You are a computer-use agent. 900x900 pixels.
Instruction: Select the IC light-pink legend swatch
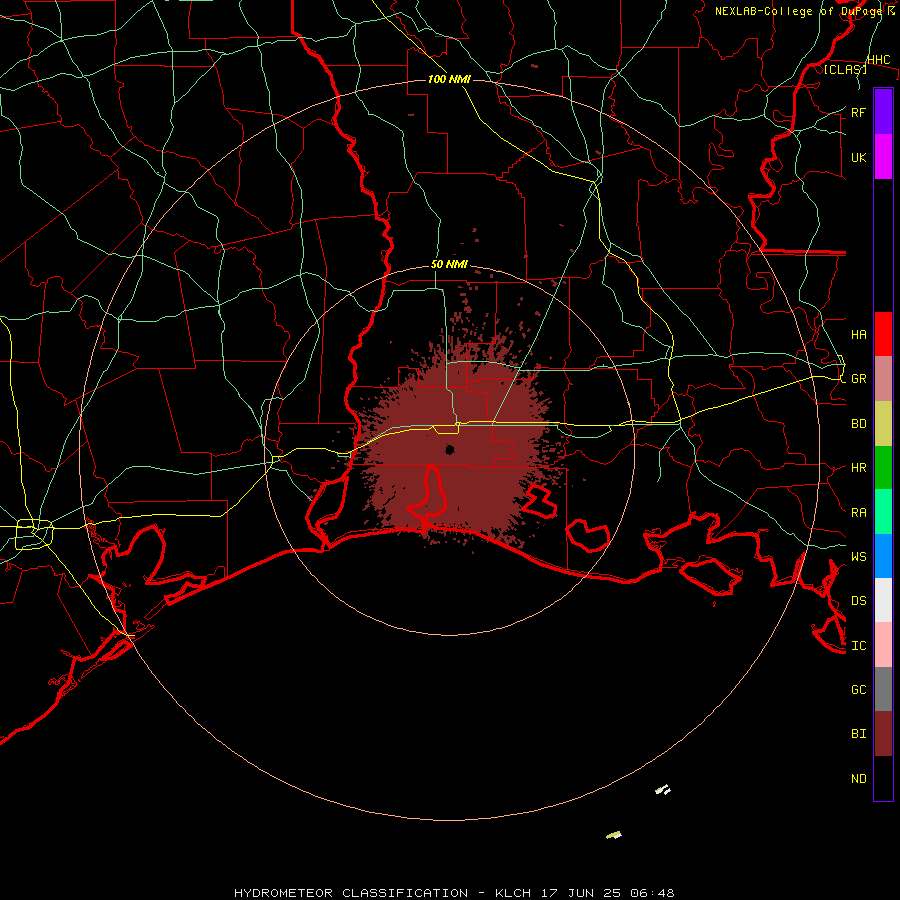[x=883, y=645]
